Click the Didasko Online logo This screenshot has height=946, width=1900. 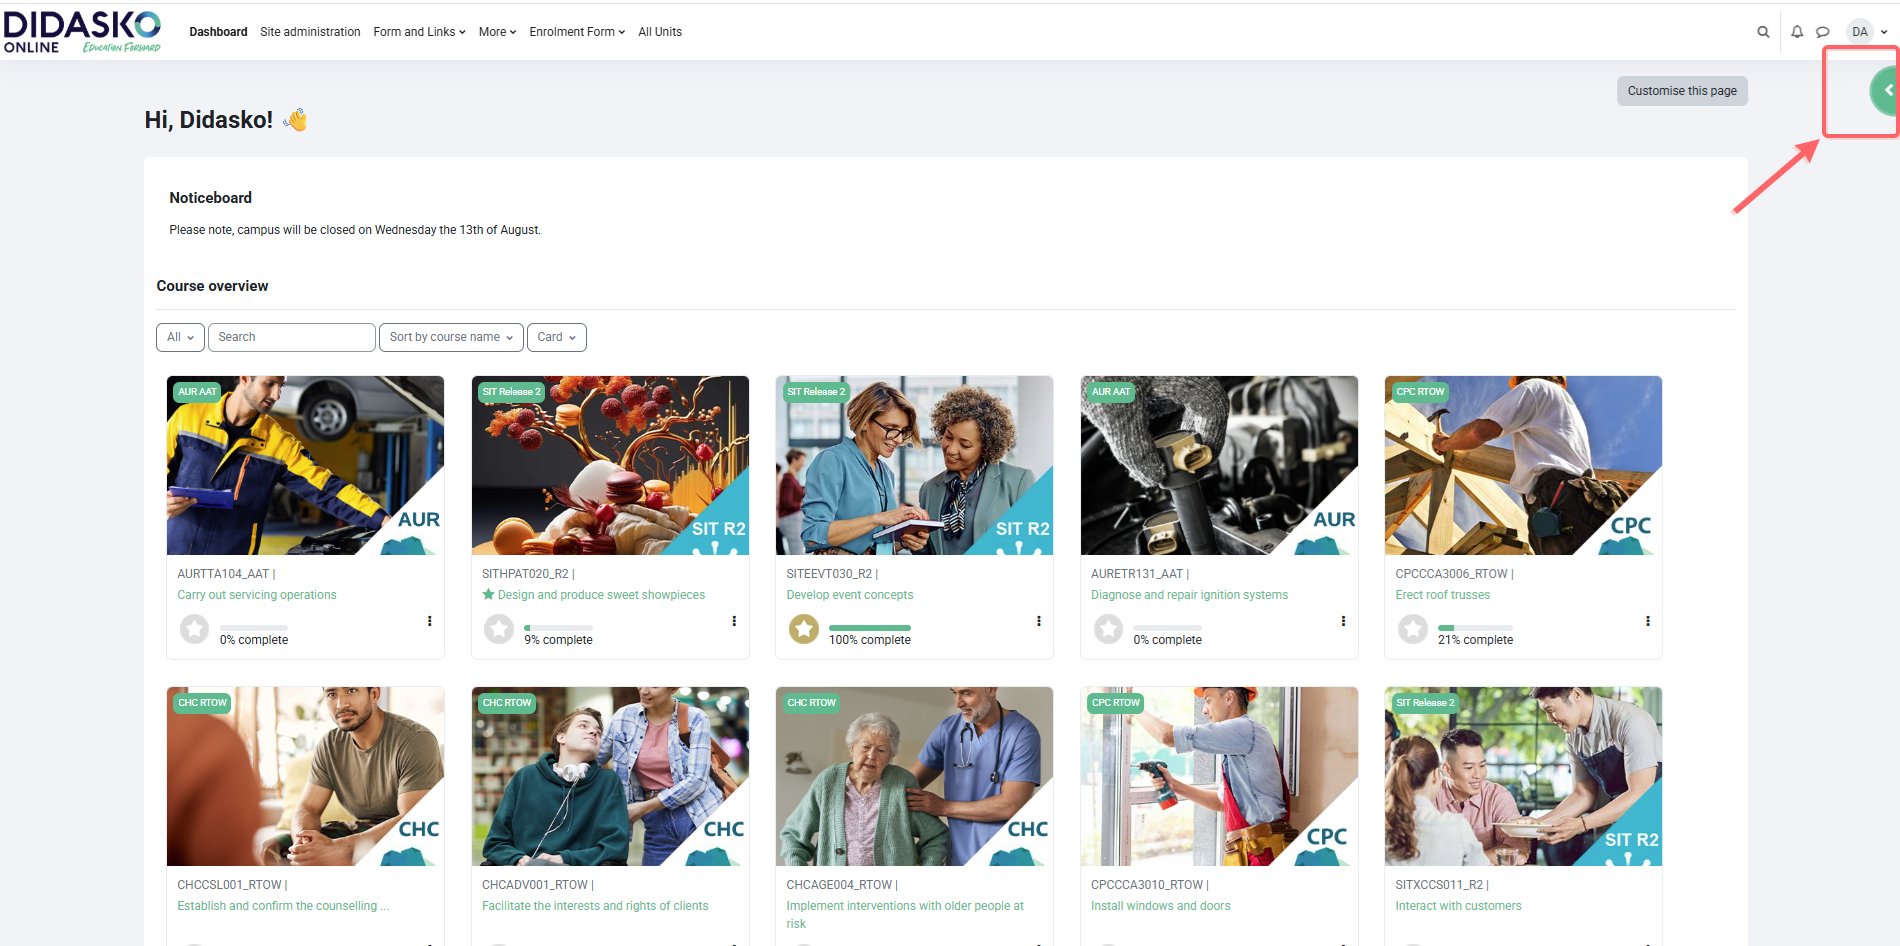click(x=82, y=32)
